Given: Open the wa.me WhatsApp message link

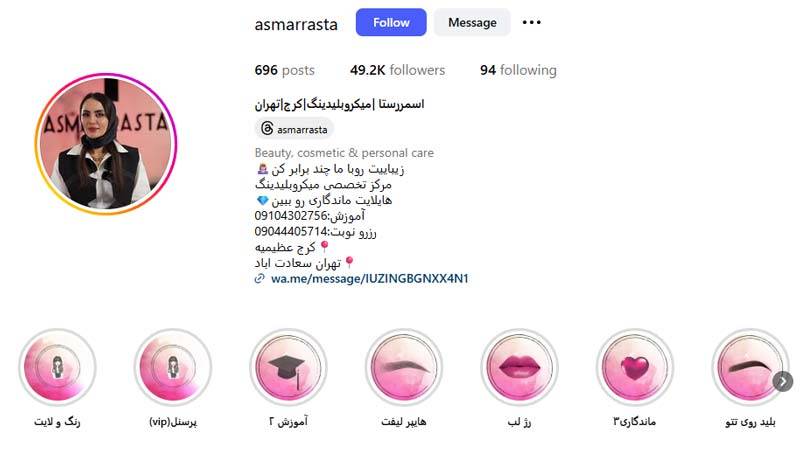Looking at the screenshot, I should (369, 279).
